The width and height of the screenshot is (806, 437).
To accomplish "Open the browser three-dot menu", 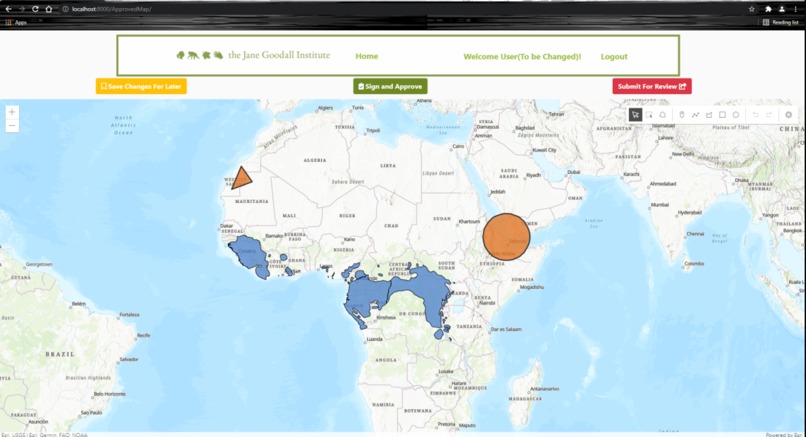I will click(x=795, y=9).
